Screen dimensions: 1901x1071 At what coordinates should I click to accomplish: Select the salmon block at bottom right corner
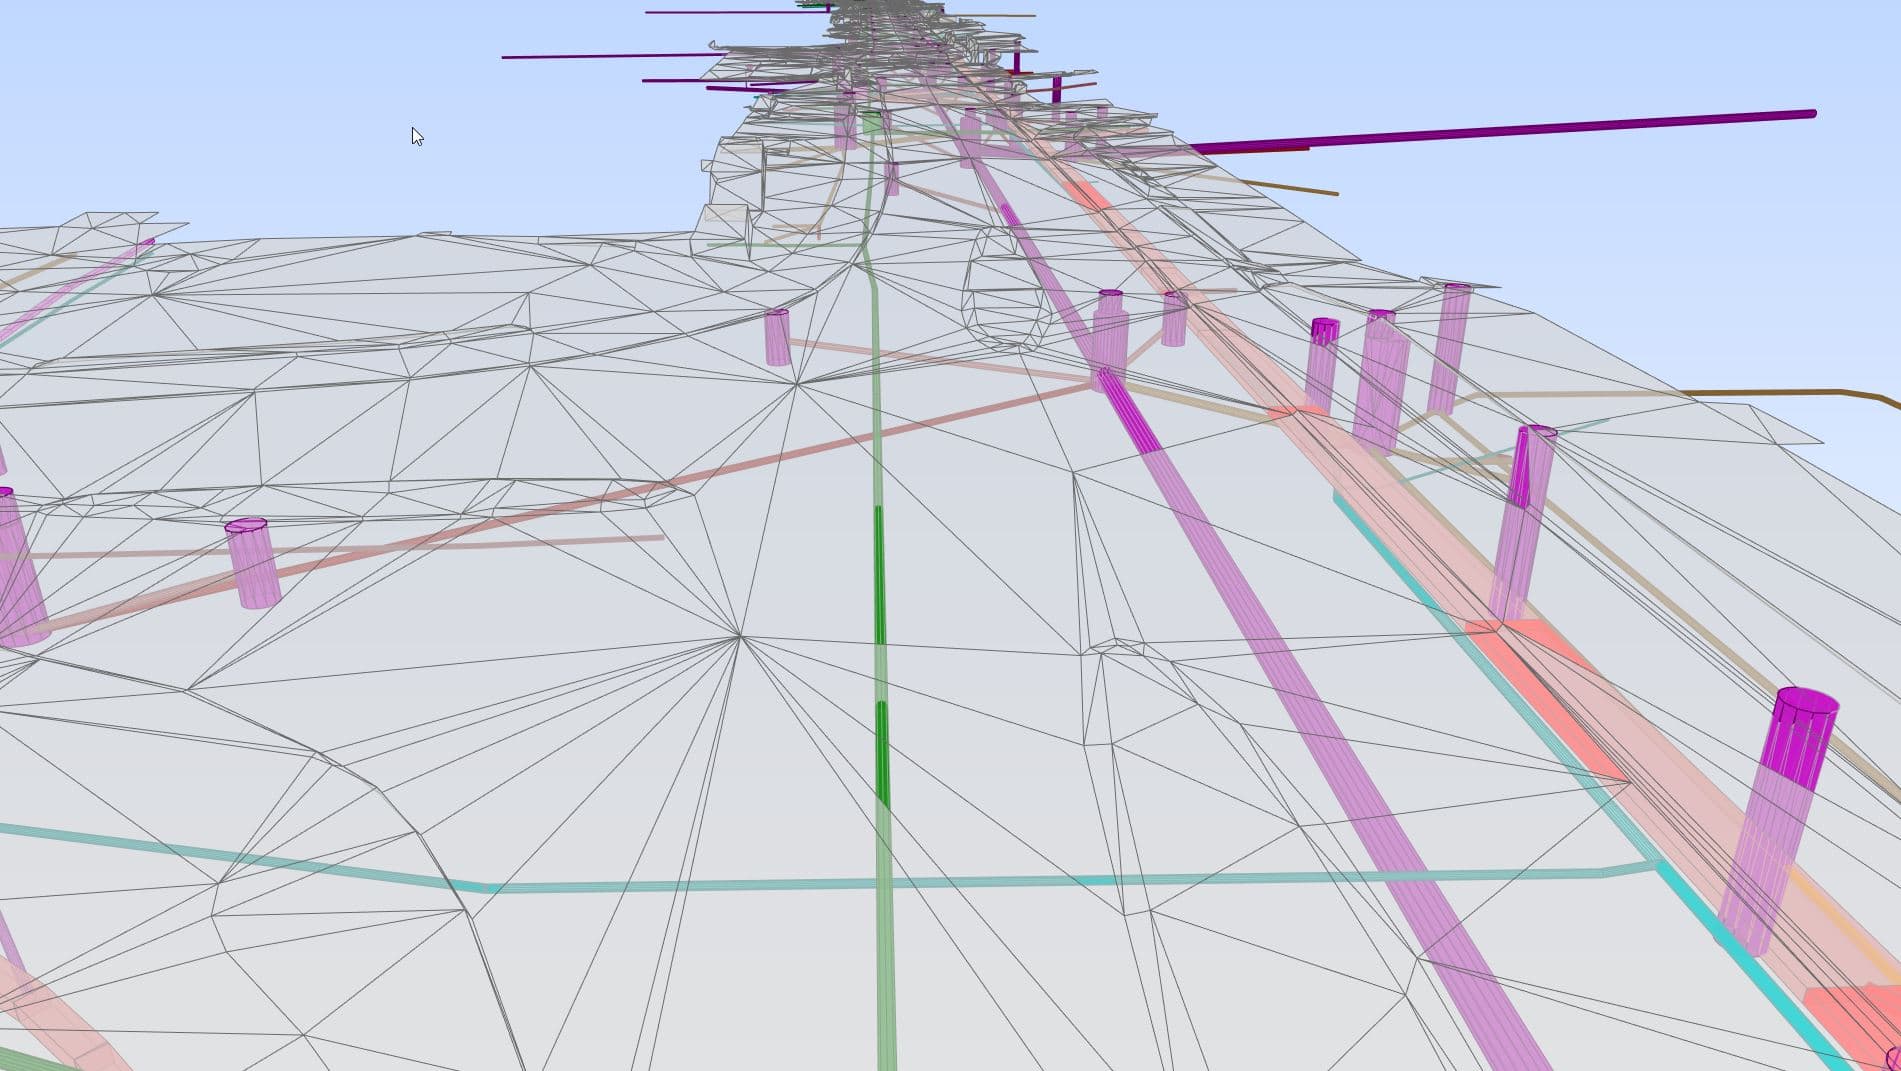click(1850, 1020)
